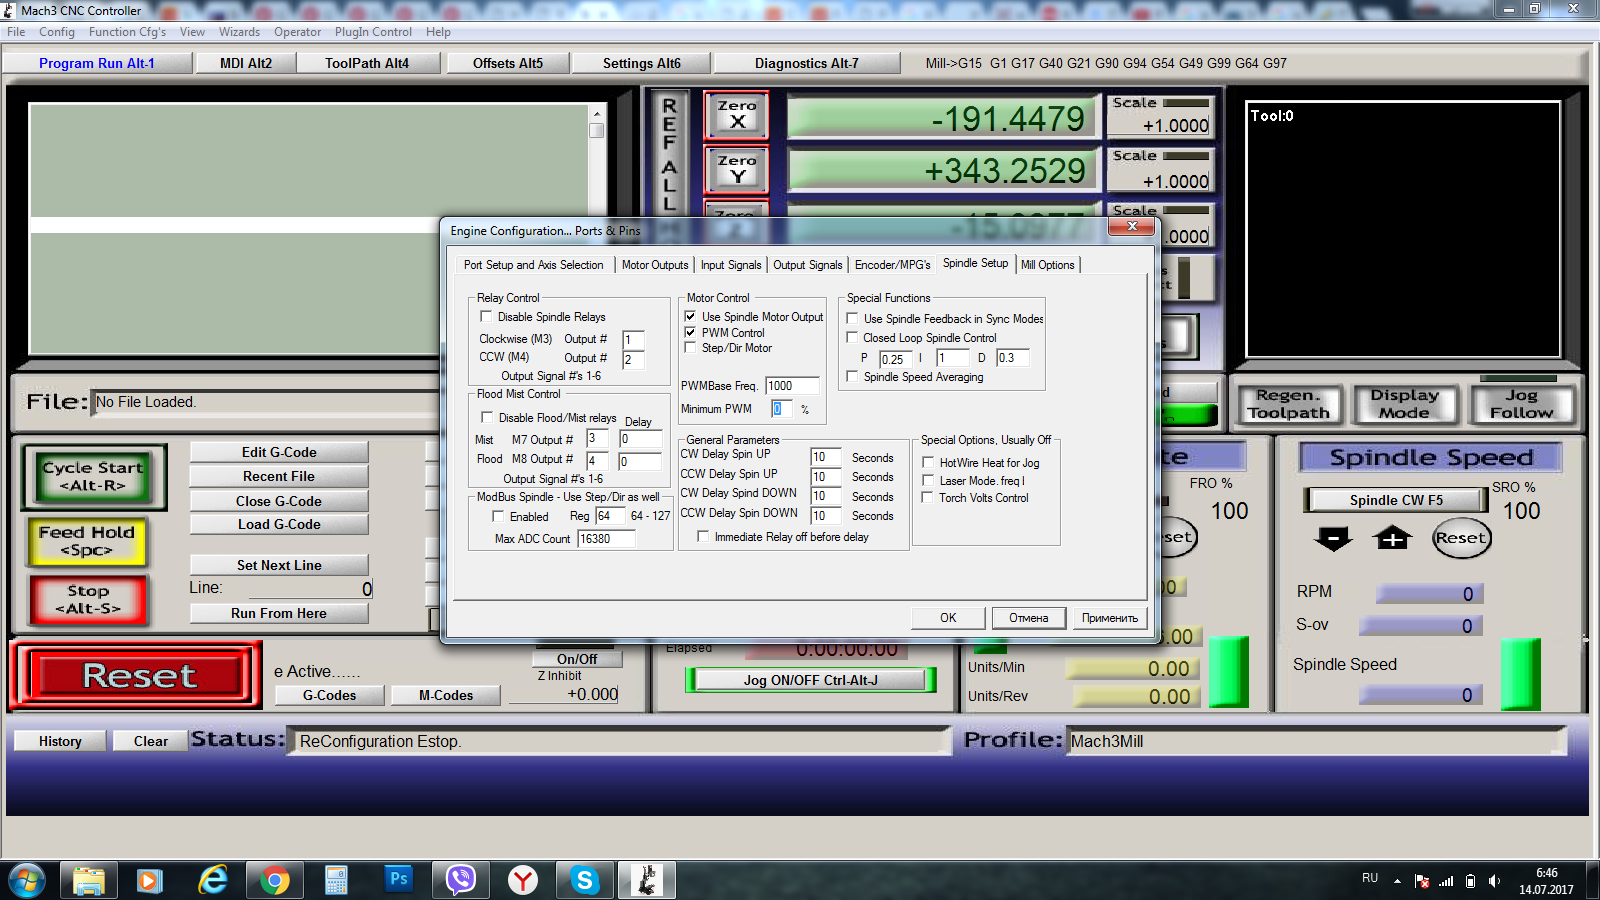Open Skype from taskbar

[x=584, y=881]
